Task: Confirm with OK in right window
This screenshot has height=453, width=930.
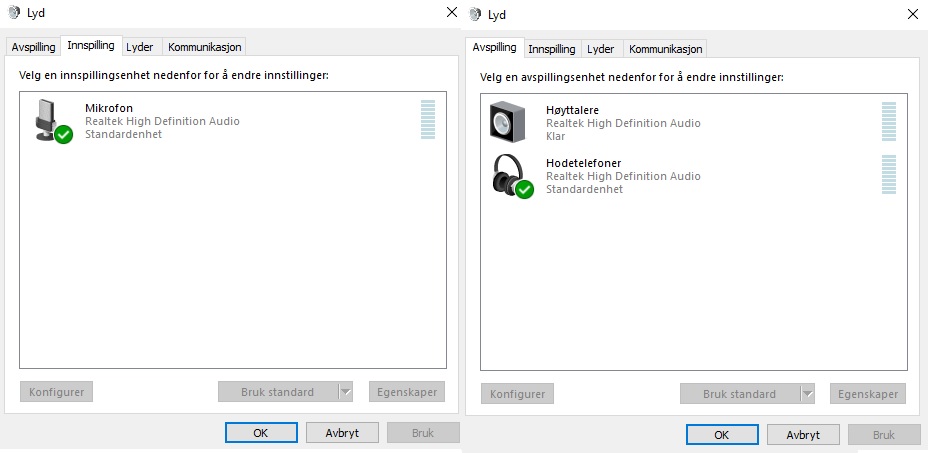Action: [722, 435]
